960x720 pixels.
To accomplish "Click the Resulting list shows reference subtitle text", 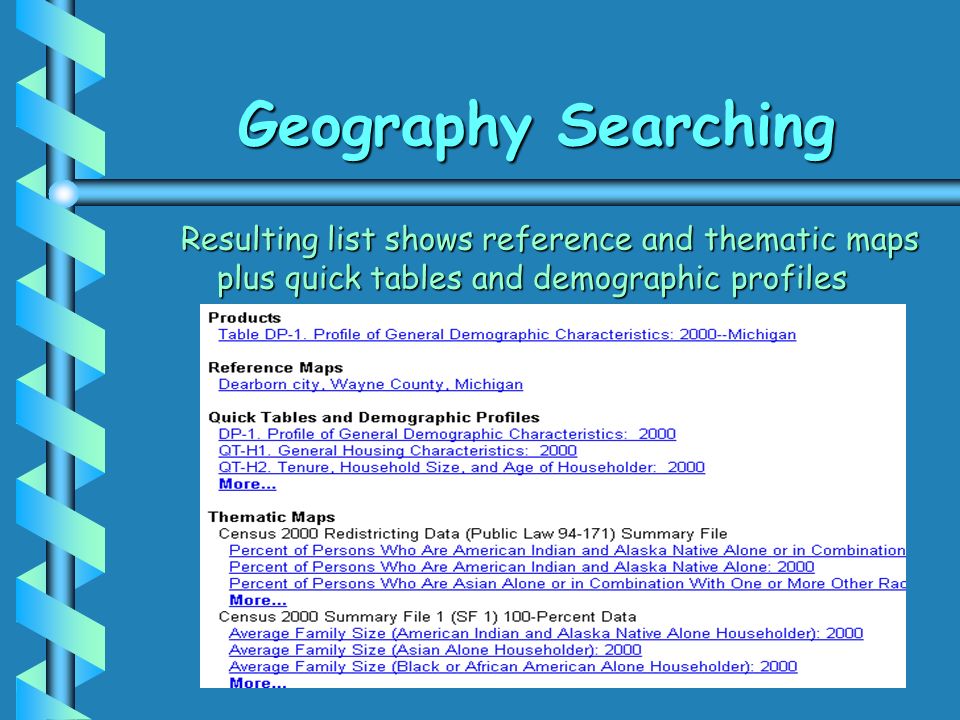I will click(x=549, y=259).
